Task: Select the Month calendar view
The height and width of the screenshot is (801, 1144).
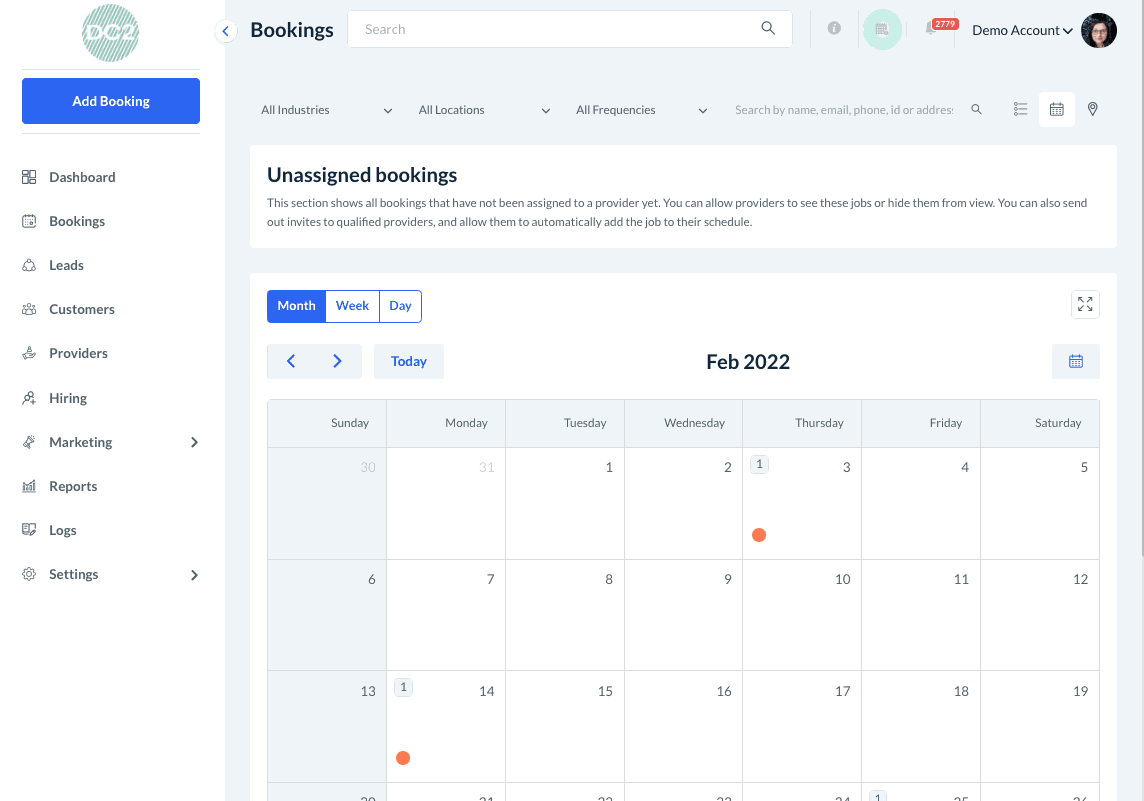Action: point(296,306)
